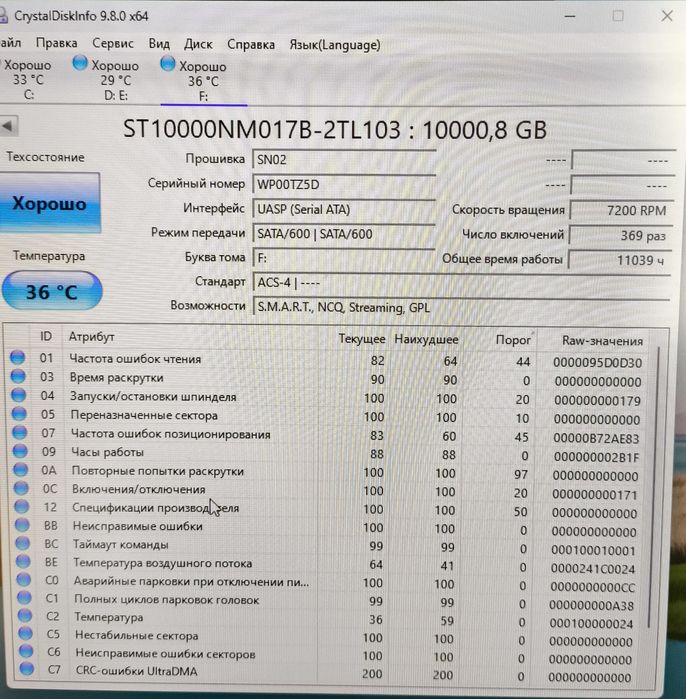
Task: Click status orb for attribute 0A spin retries
Action: (21, 470)
